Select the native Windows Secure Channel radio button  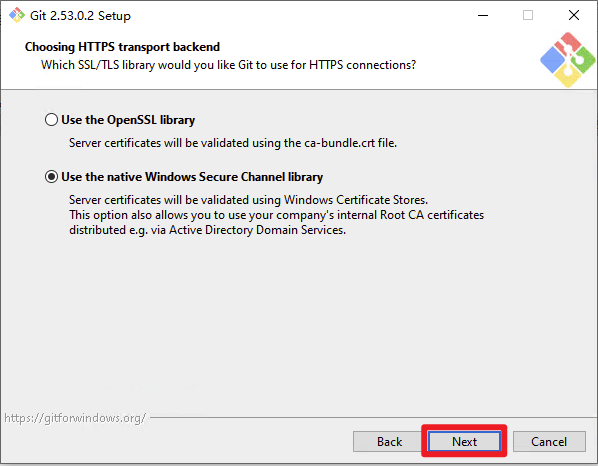click(x=51, y=177)
